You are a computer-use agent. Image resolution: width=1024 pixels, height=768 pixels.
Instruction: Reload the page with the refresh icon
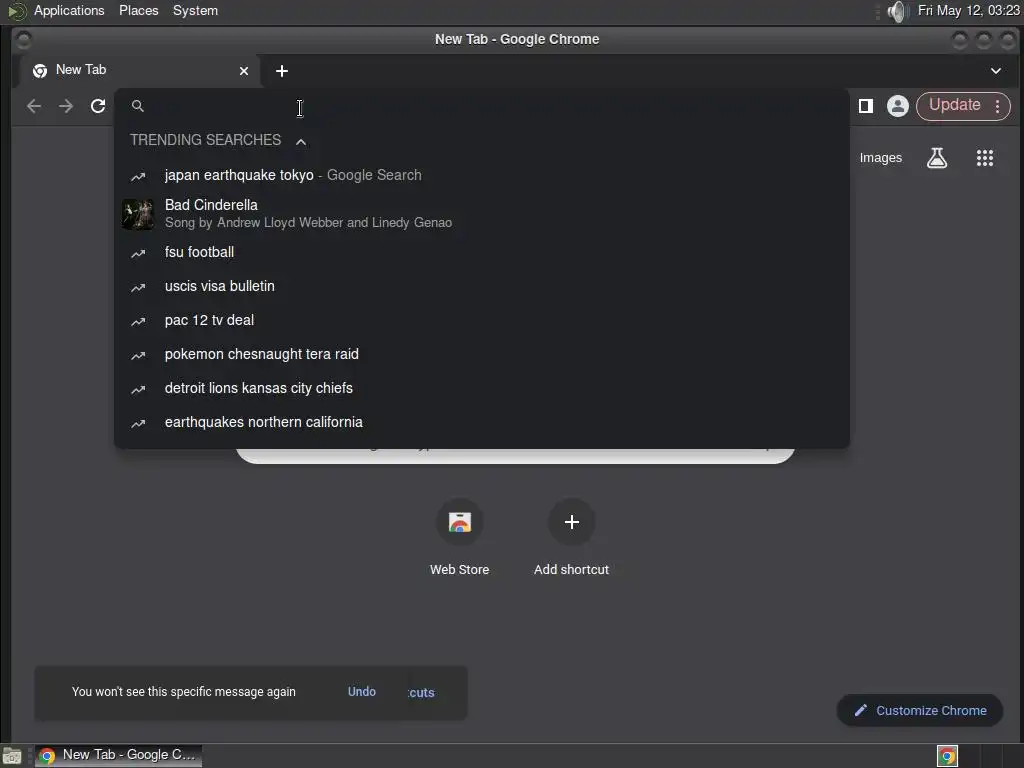coord(98,106)
